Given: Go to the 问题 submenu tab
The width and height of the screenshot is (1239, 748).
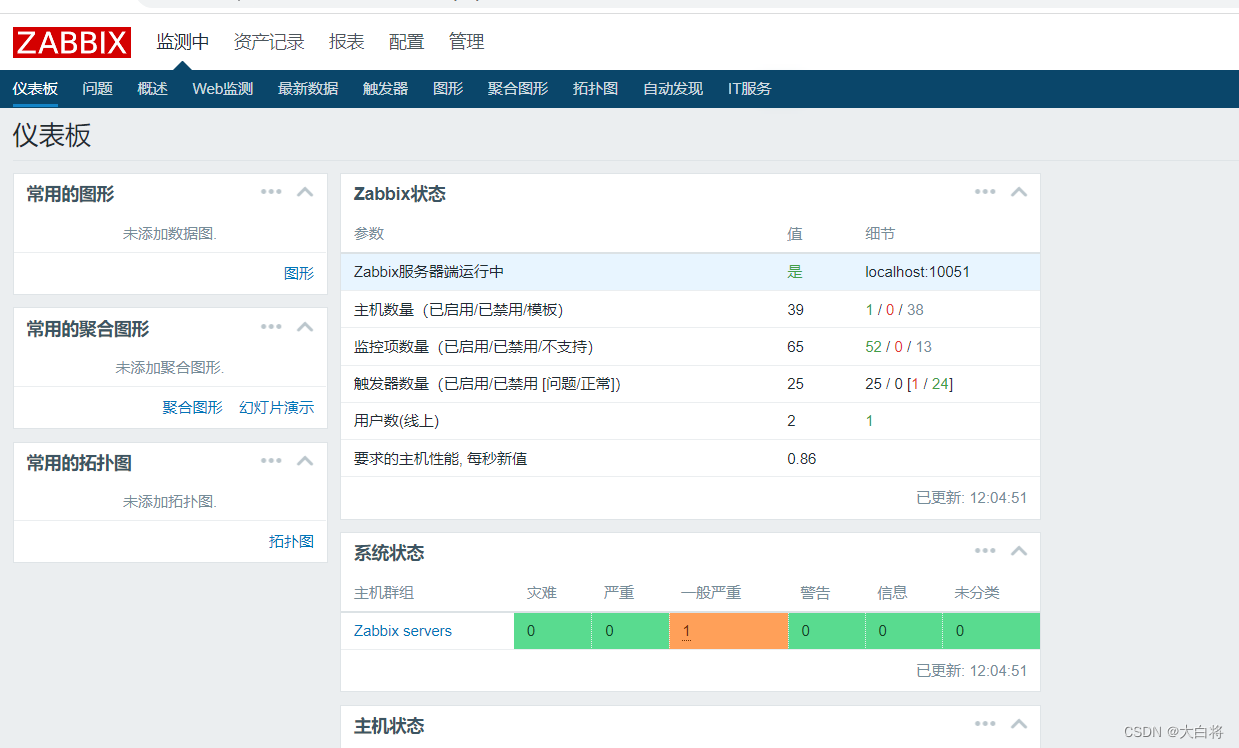Looking at the screenshot, I should click(98, 89).
